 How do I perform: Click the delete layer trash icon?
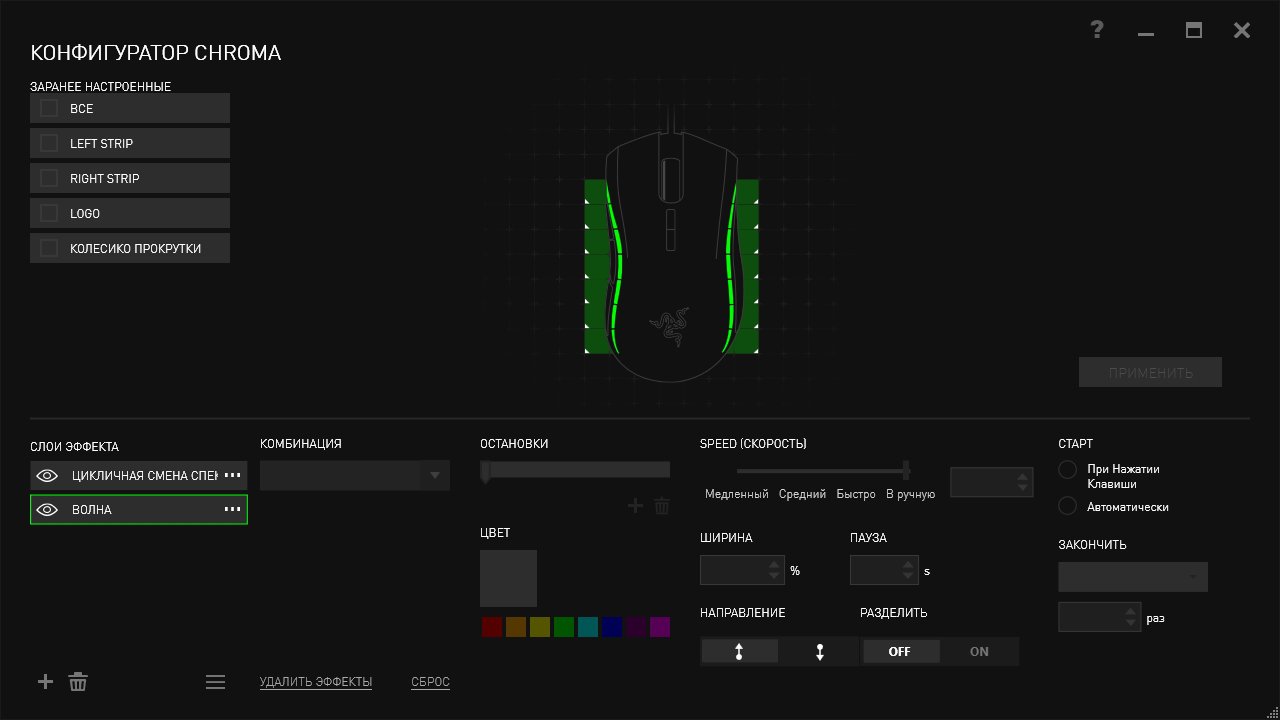point(78,682)
